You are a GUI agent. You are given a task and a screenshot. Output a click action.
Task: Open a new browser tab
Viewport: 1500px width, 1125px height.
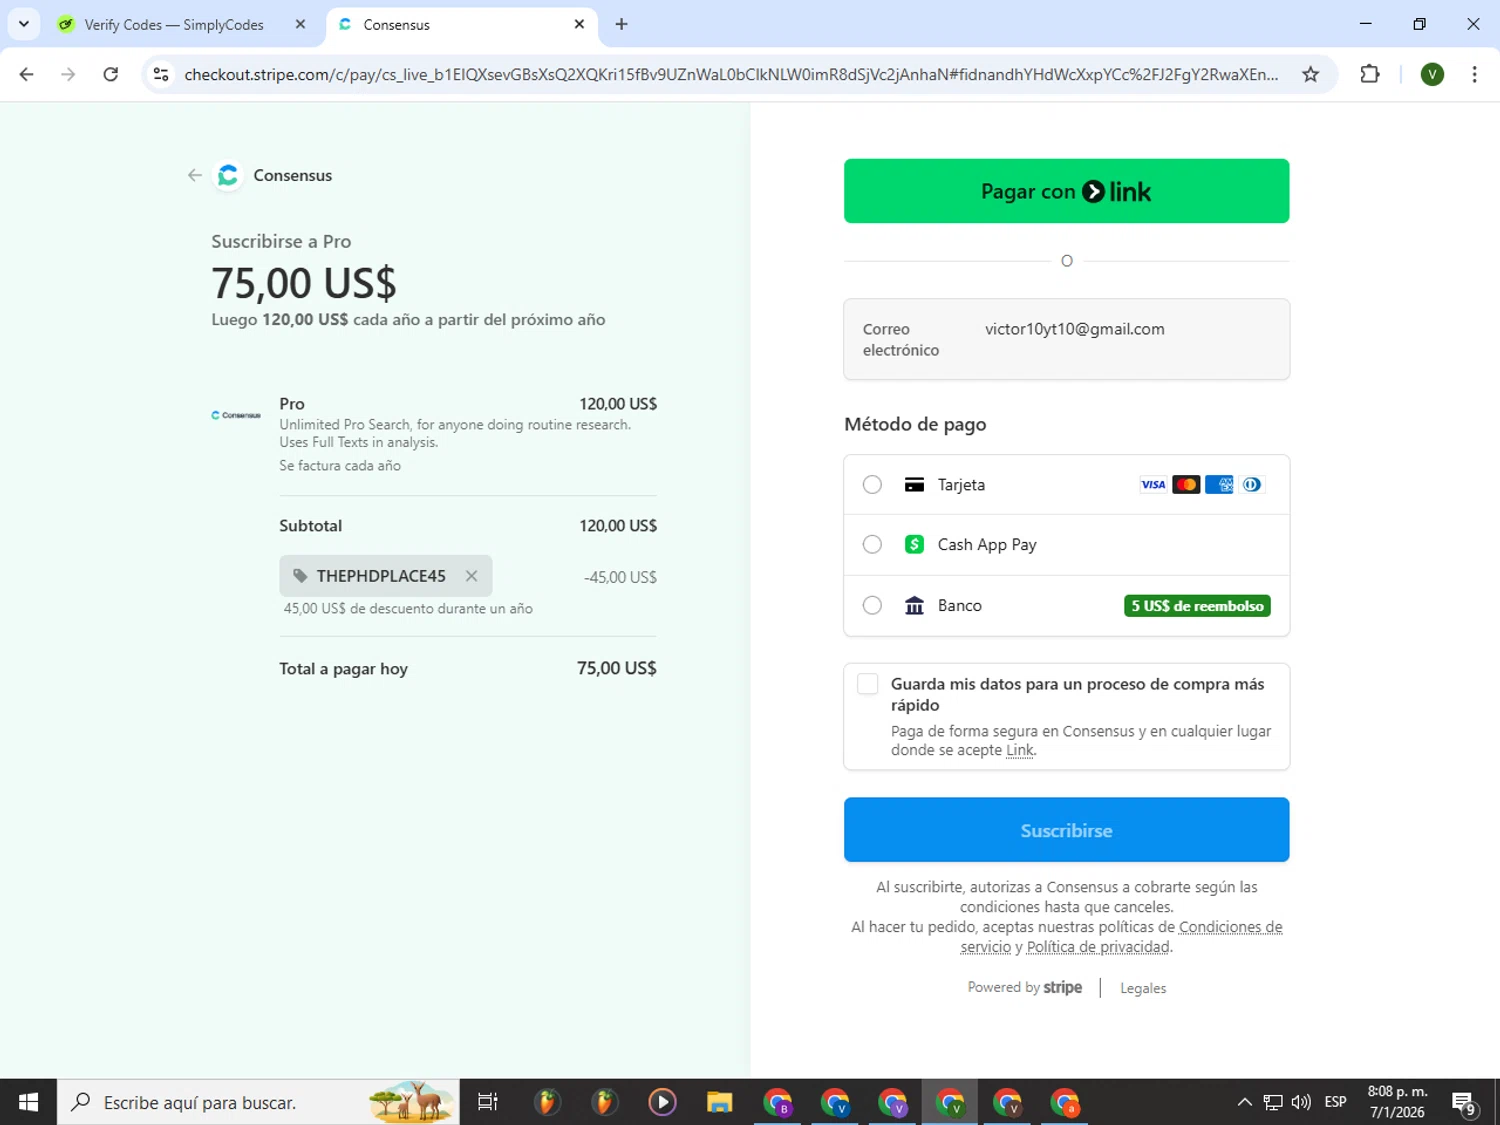coord(622,24)
